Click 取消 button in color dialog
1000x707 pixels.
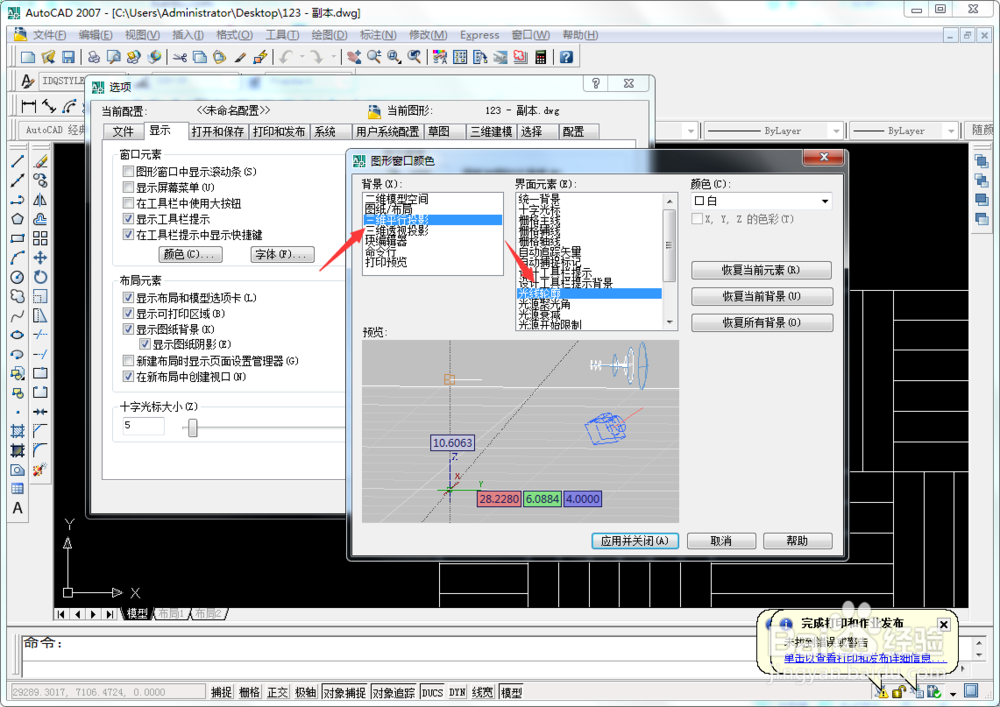click(x=721, y=541)
